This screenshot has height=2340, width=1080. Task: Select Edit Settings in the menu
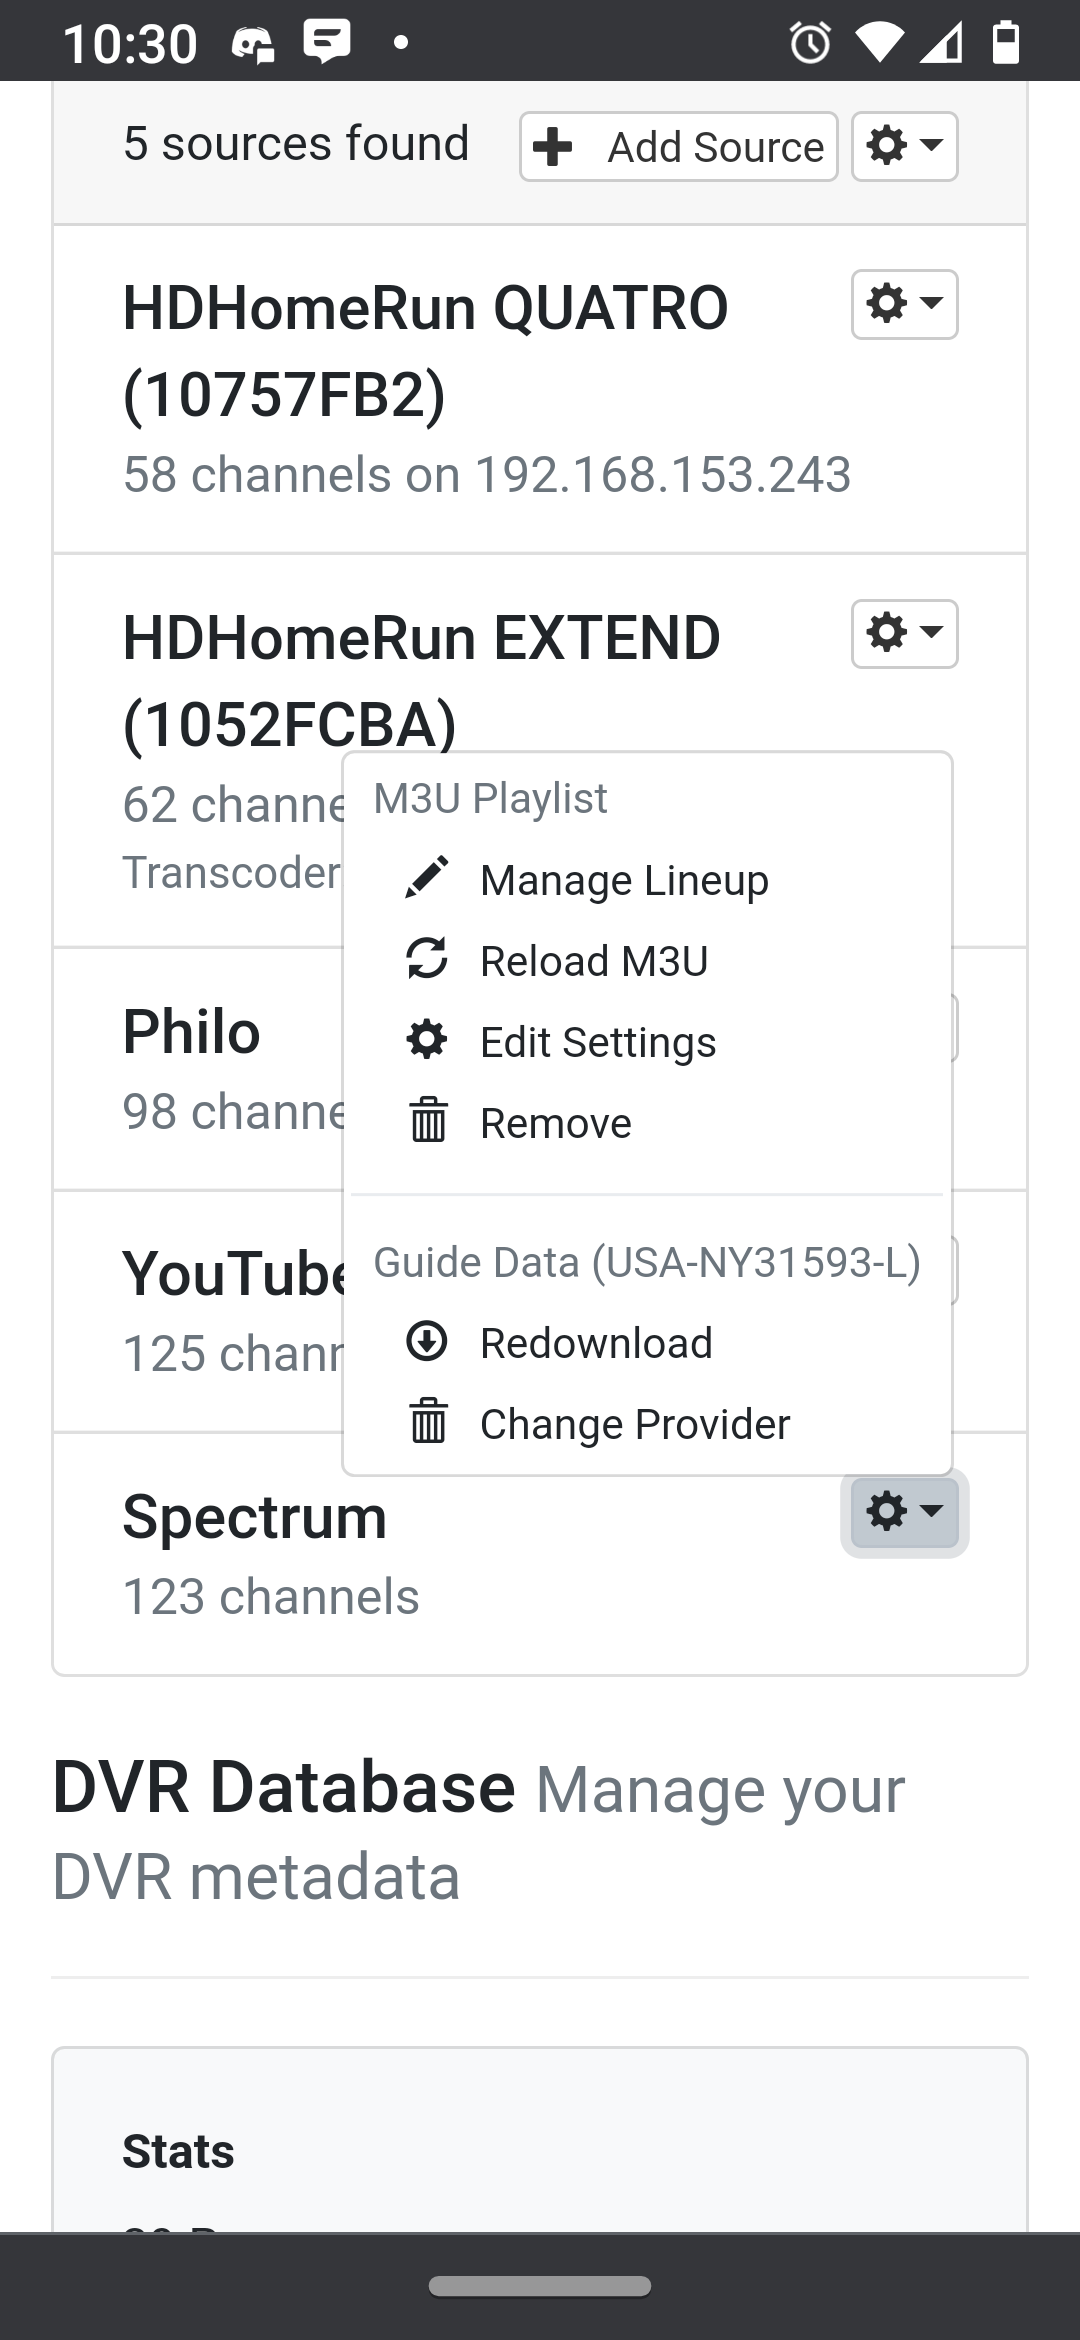(x=598, y=1042)
